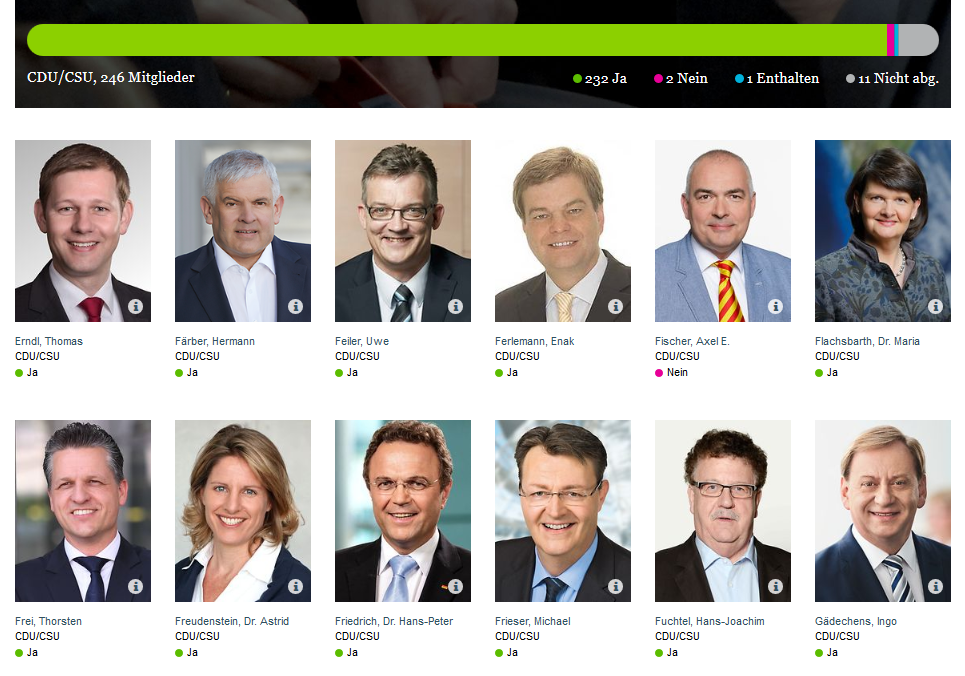
Task: Click the gray segment of the vote bar
Action: (x=919, y=40)
